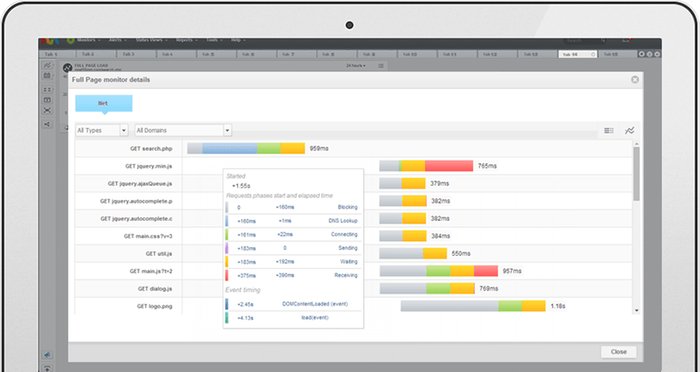Click the application logo in top bar
700x372 pixels.
49,41
